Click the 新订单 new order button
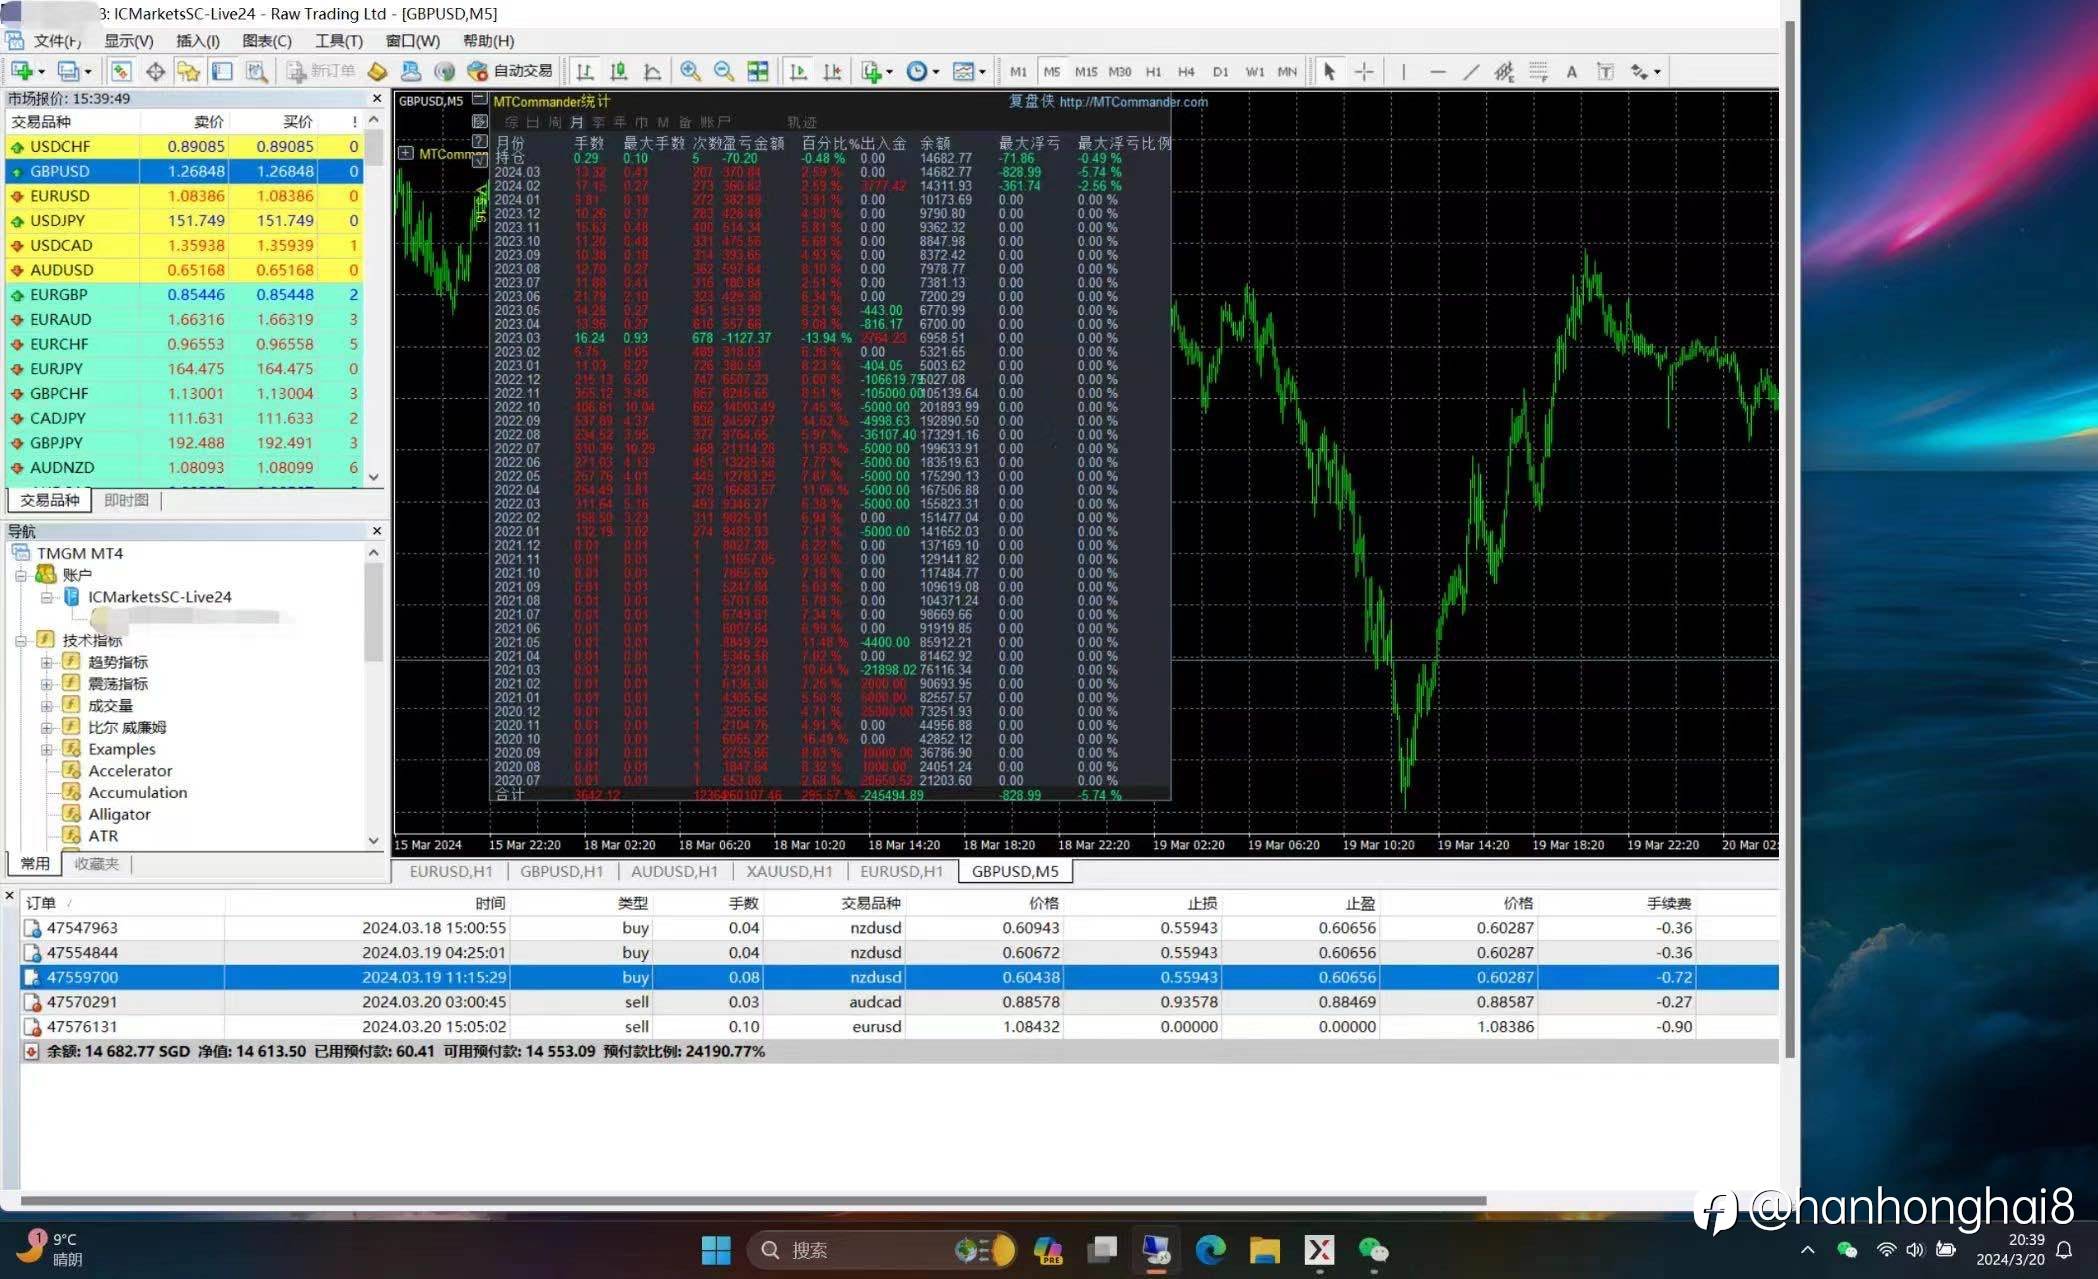This screenshot has width=2098, height=1279. [x=321, y=71]
